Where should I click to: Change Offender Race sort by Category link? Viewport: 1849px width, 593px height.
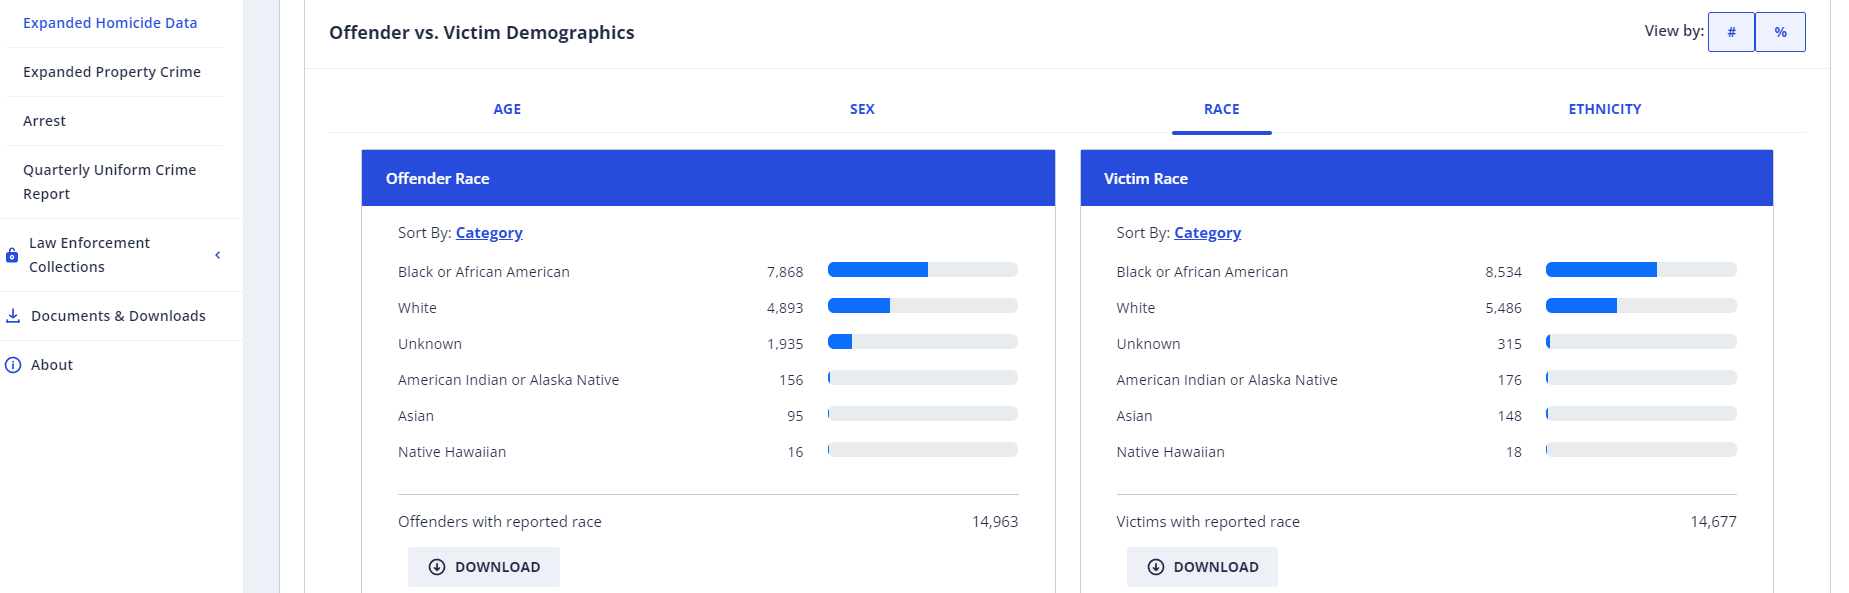[x=489, y=233]
